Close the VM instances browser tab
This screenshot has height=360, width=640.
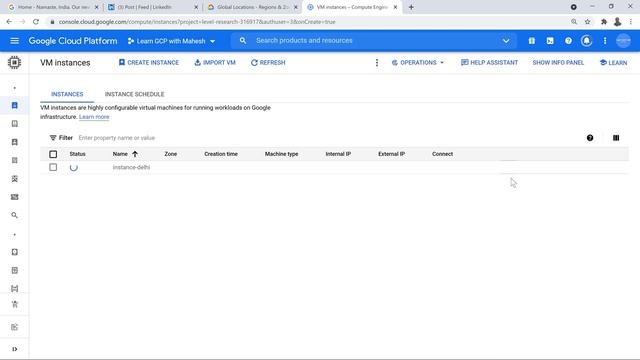395,7
